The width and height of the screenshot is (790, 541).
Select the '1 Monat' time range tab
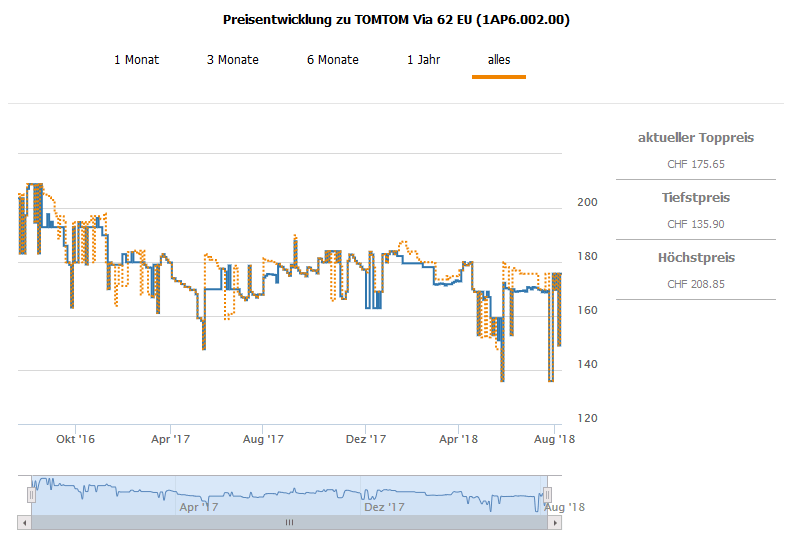[x=136, y=60]
